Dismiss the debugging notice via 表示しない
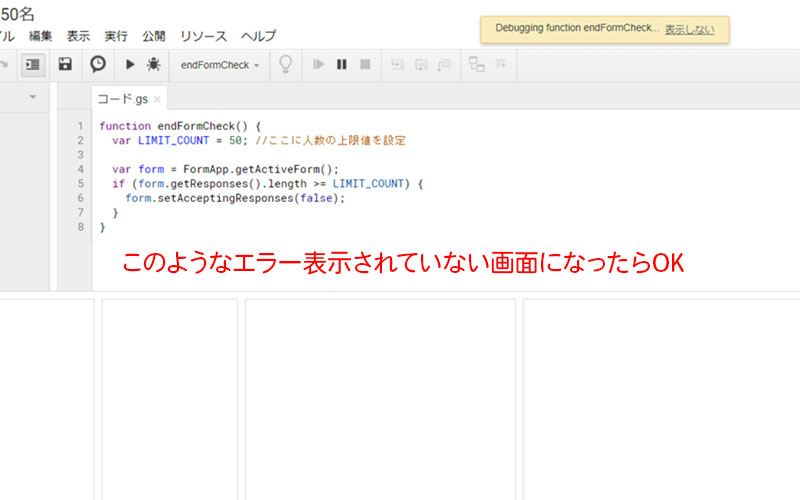800x500 pixels. pos(689,30)
